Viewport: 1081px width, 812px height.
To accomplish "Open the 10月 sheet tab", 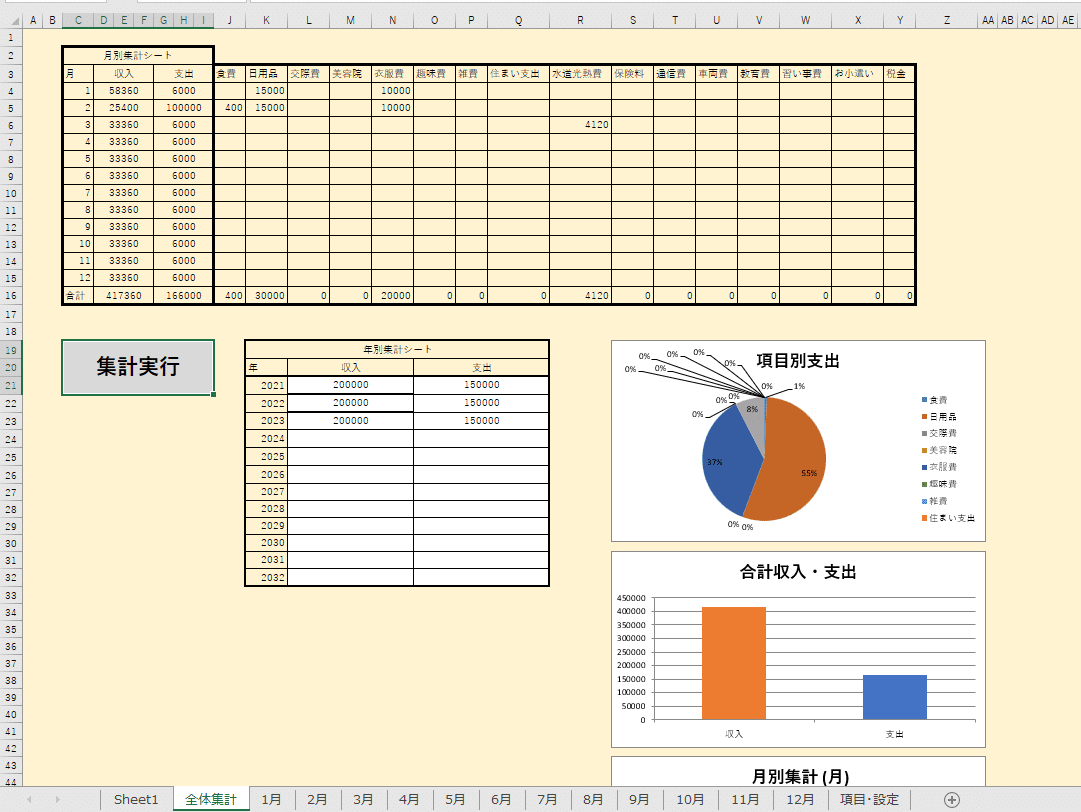I will 690,800.
